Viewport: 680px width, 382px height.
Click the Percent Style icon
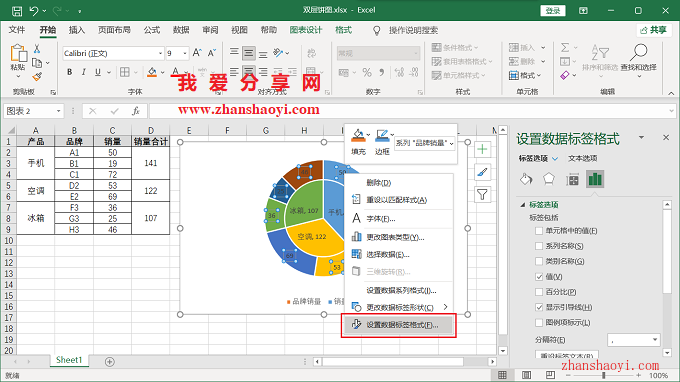(x=367, y=72)
